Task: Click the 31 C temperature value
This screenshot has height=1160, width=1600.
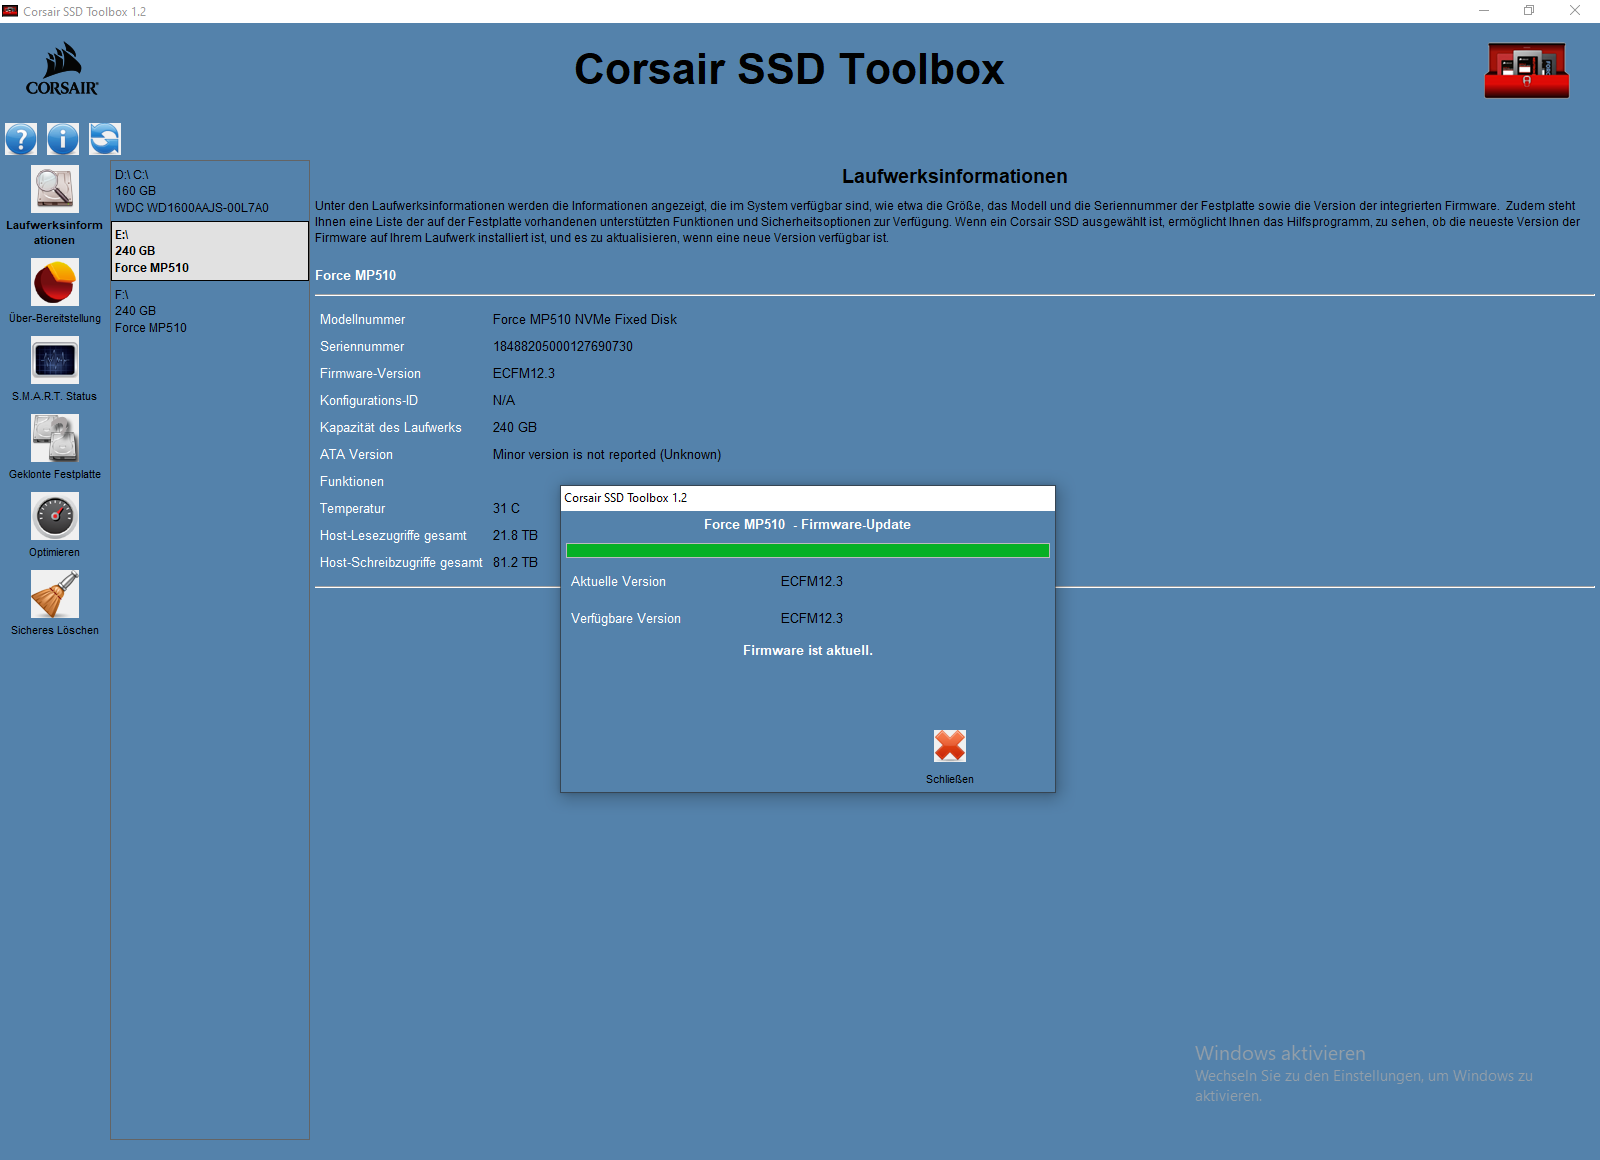Action: (x=506, y=509)
